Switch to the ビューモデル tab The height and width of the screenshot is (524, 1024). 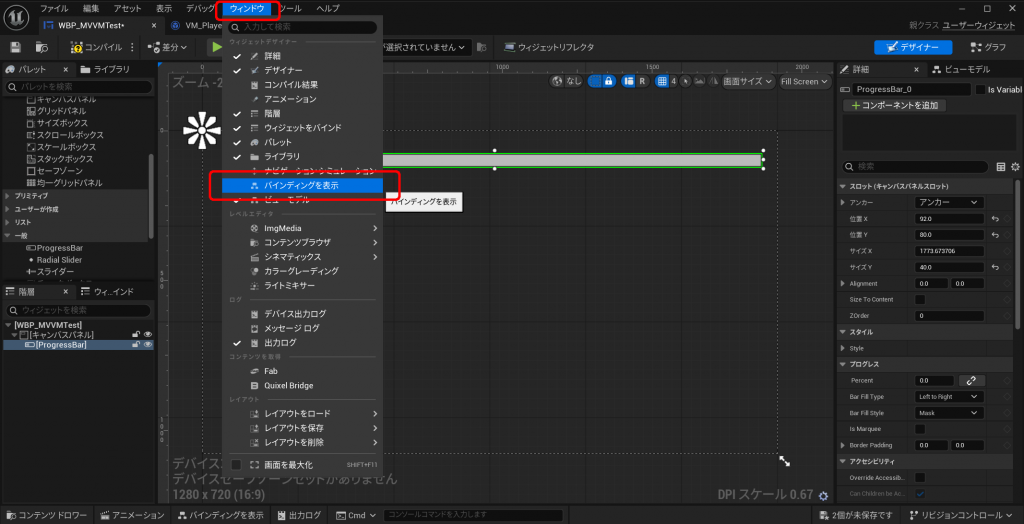[960, 69]
